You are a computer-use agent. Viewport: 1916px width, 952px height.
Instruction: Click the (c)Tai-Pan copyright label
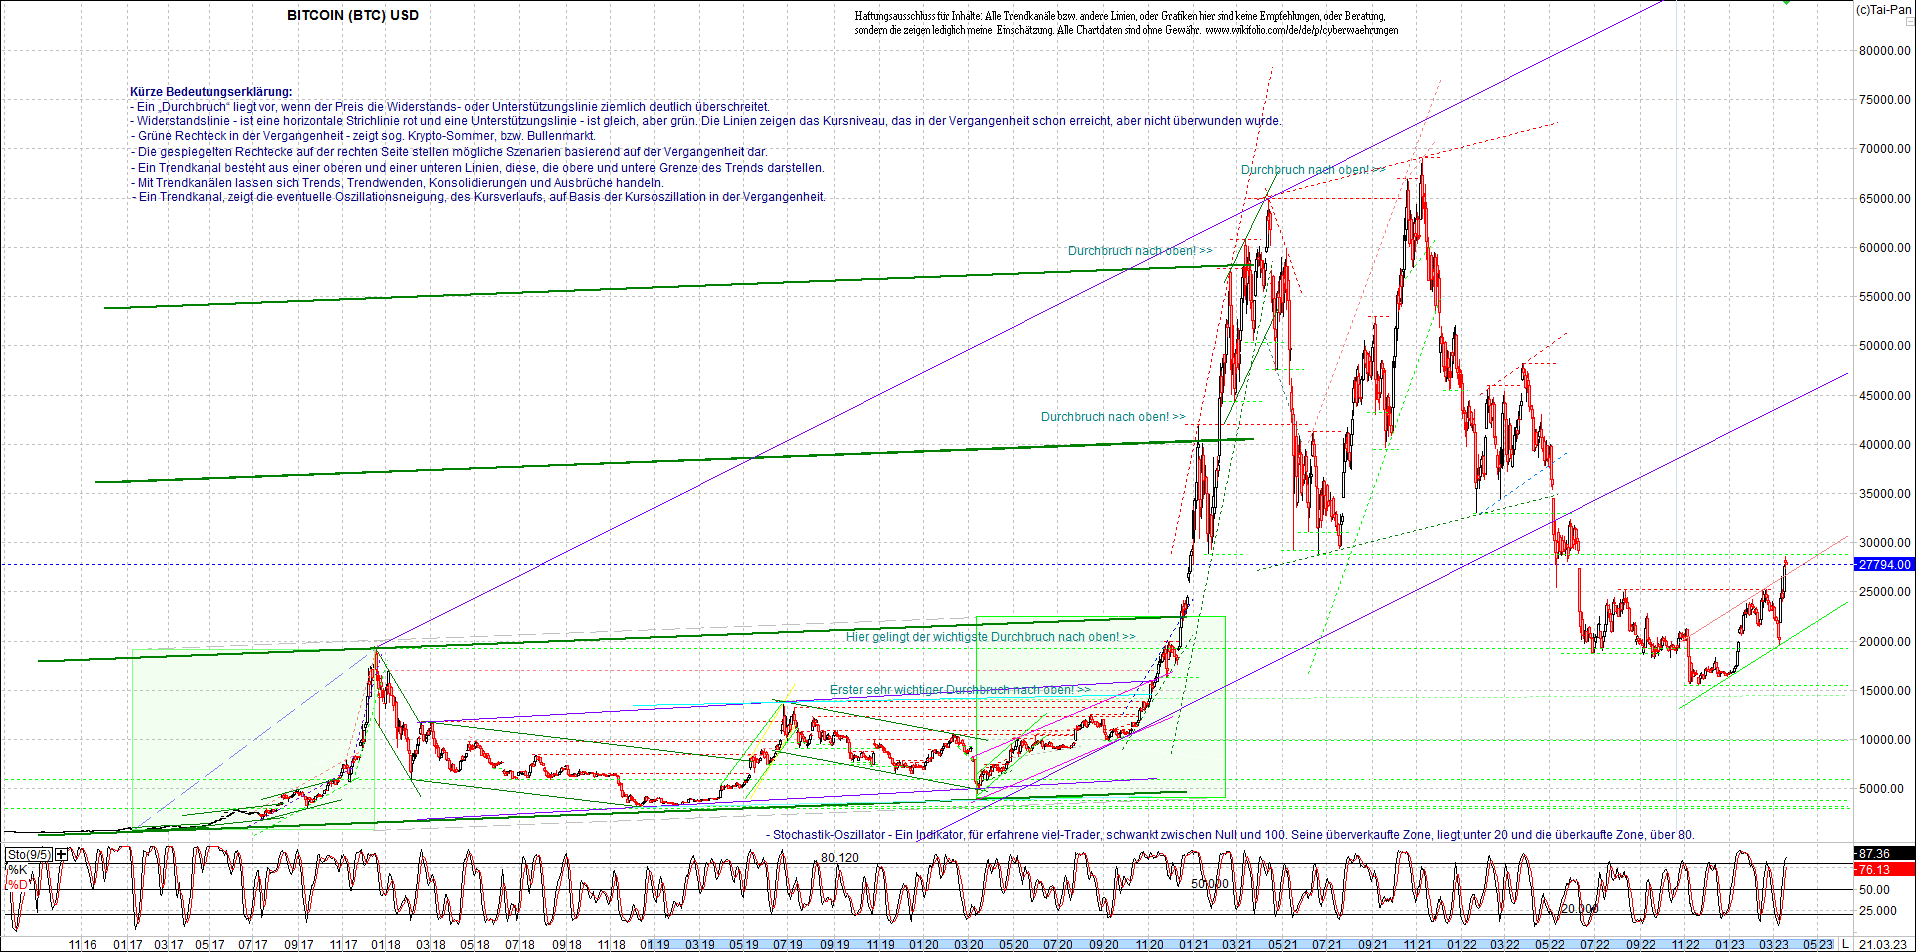coord(1884,10)
